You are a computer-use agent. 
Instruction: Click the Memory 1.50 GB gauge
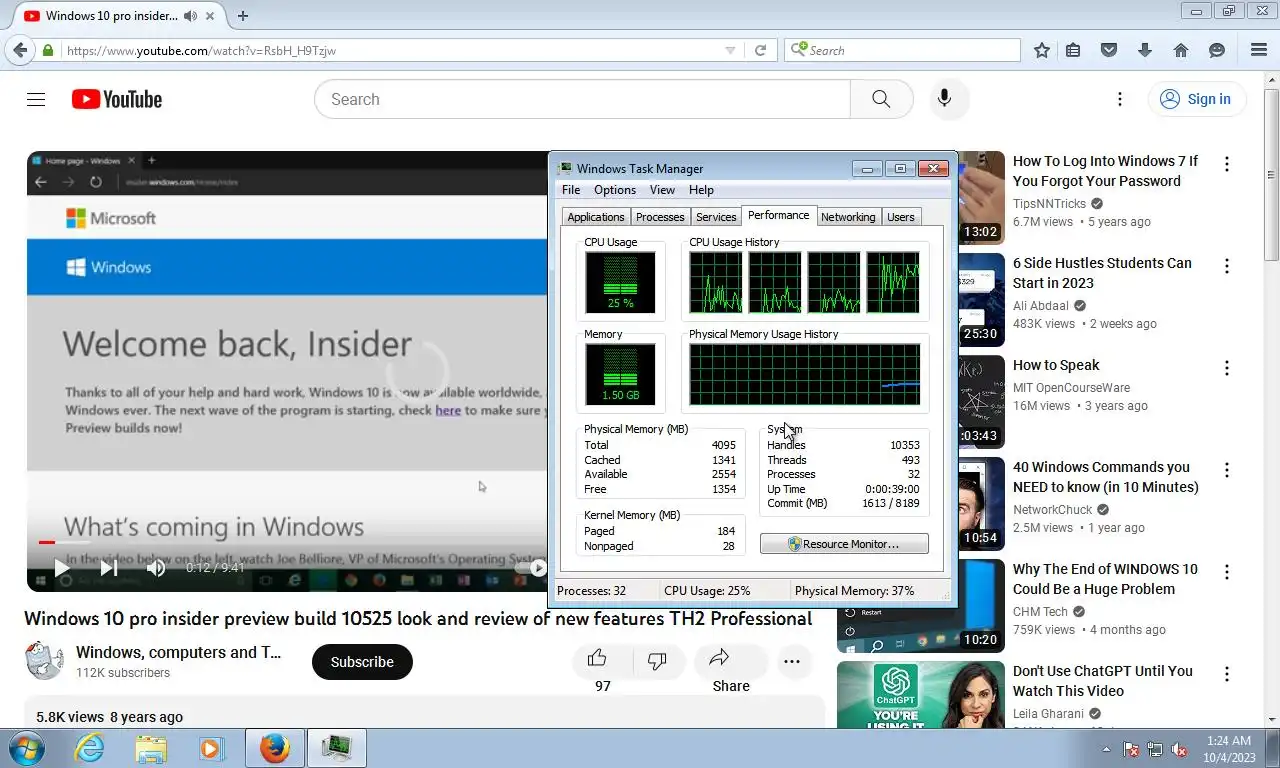(x=620, y=375)
